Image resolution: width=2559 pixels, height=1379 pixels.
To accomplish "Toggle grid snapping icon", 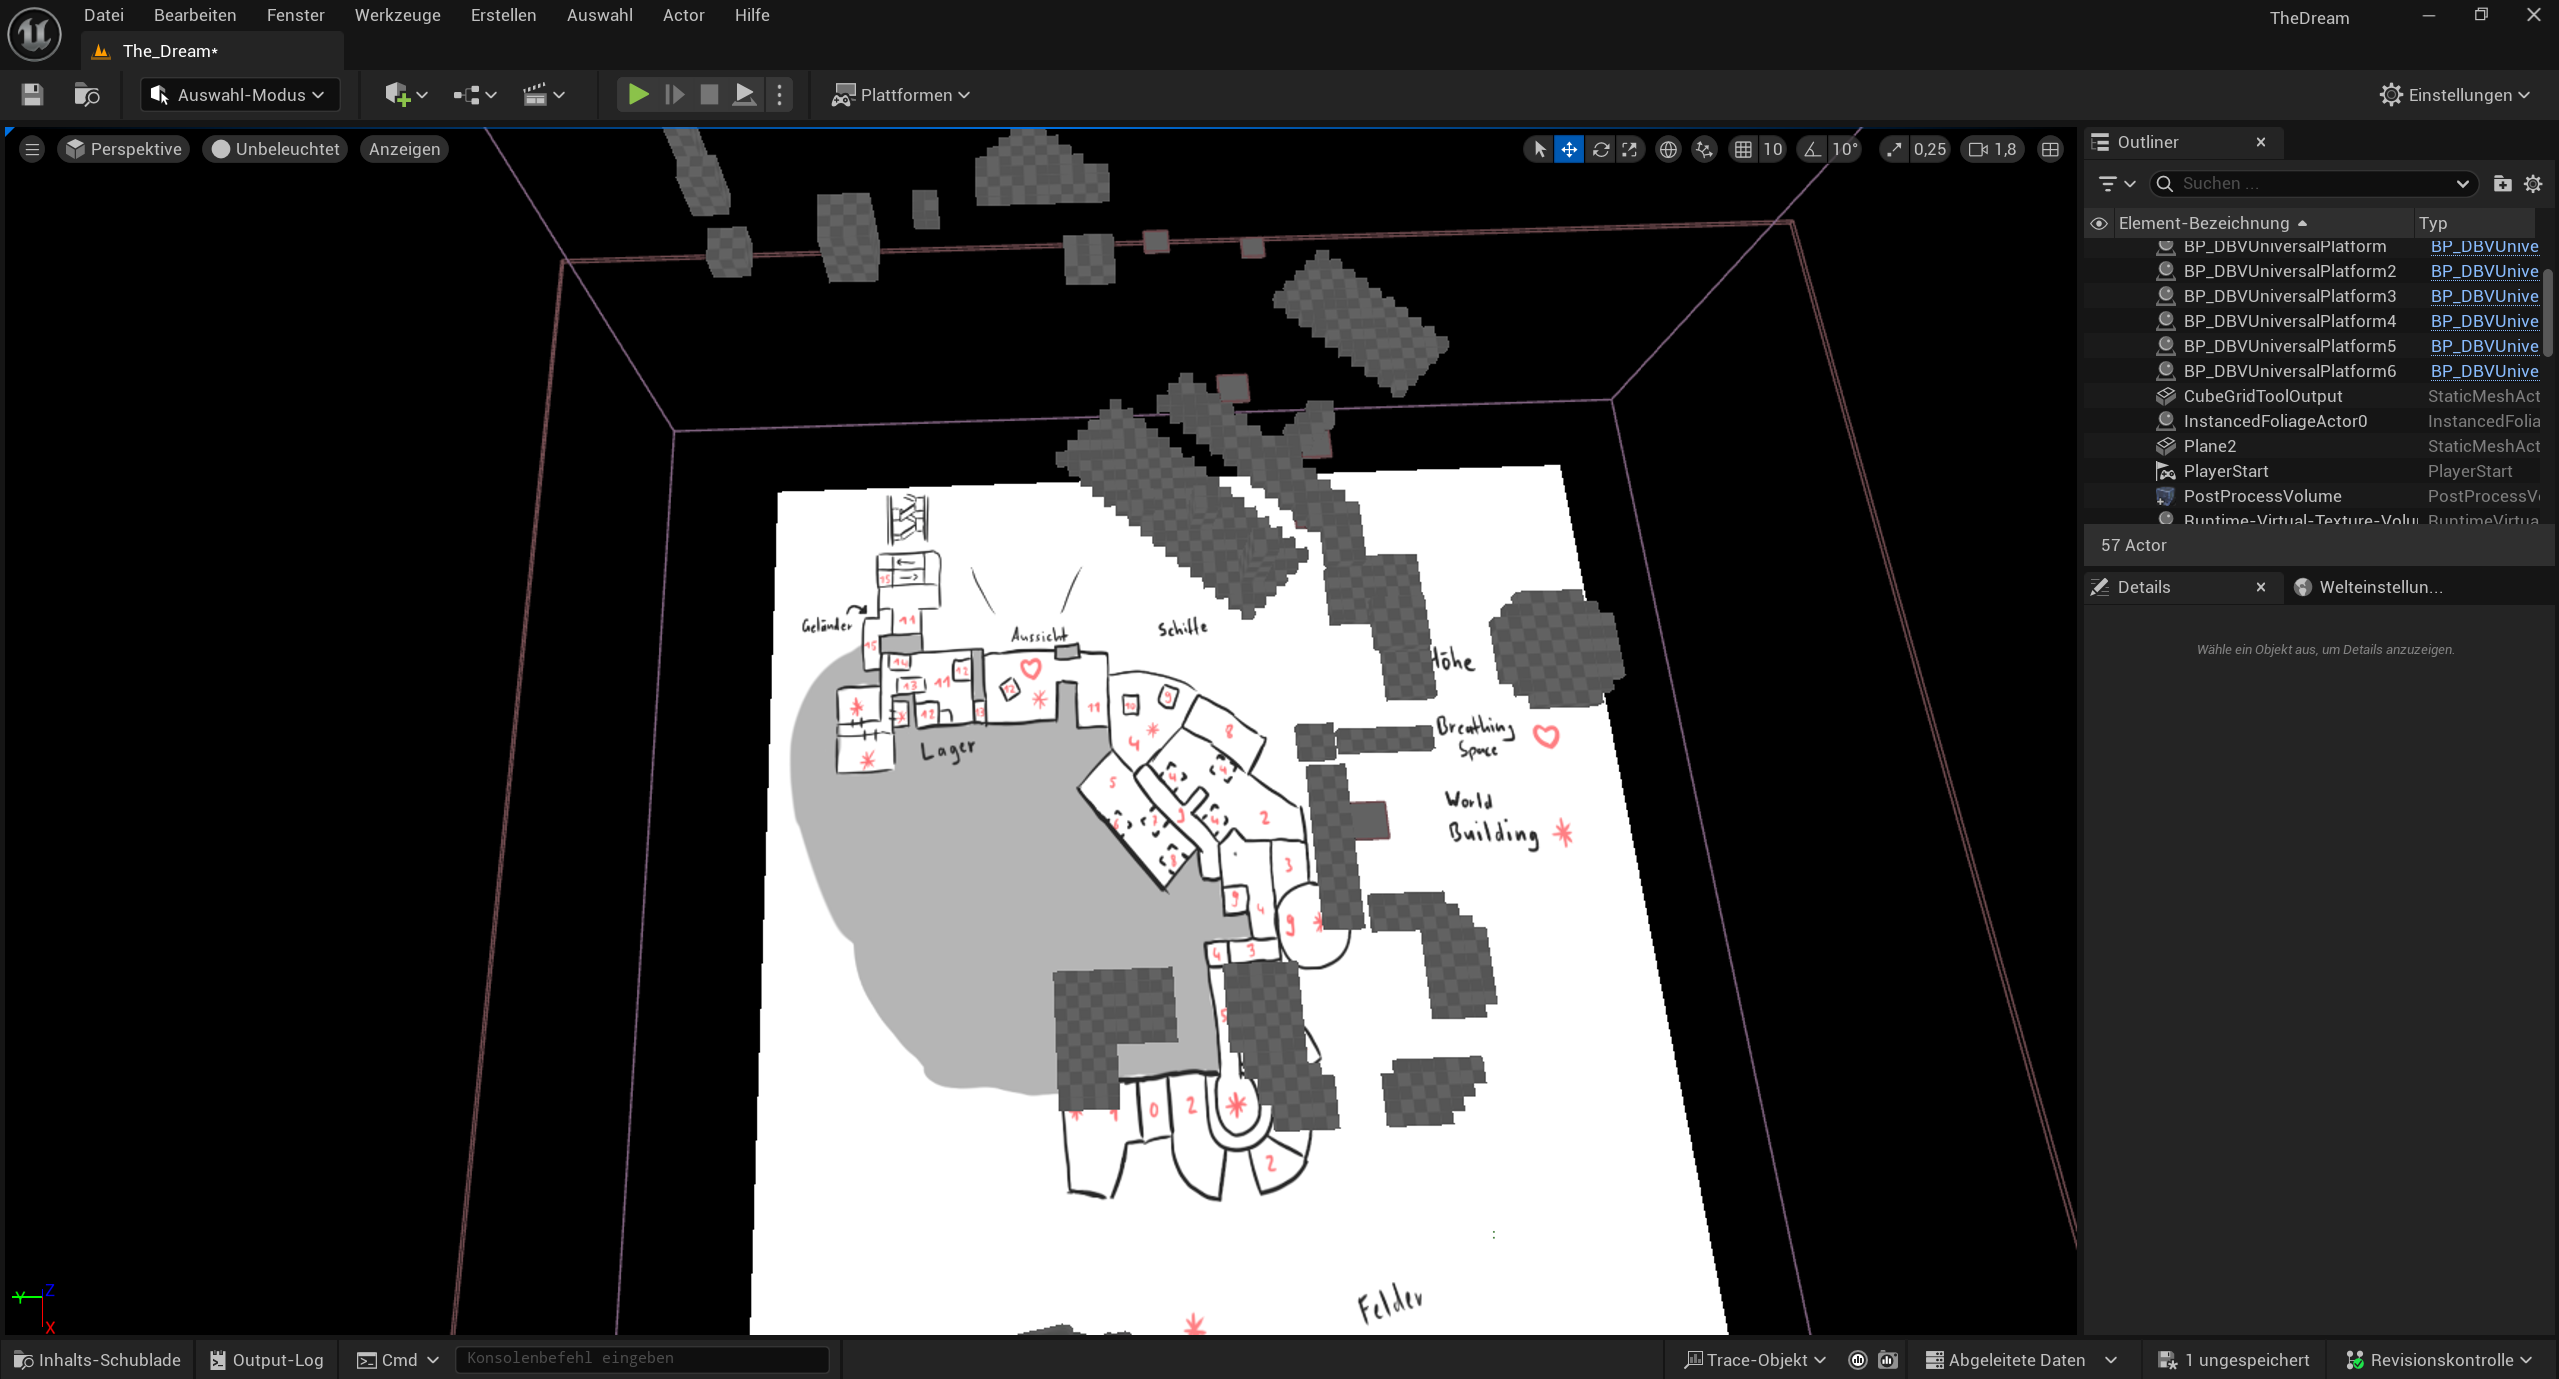I will click(x=1743, y=149).
